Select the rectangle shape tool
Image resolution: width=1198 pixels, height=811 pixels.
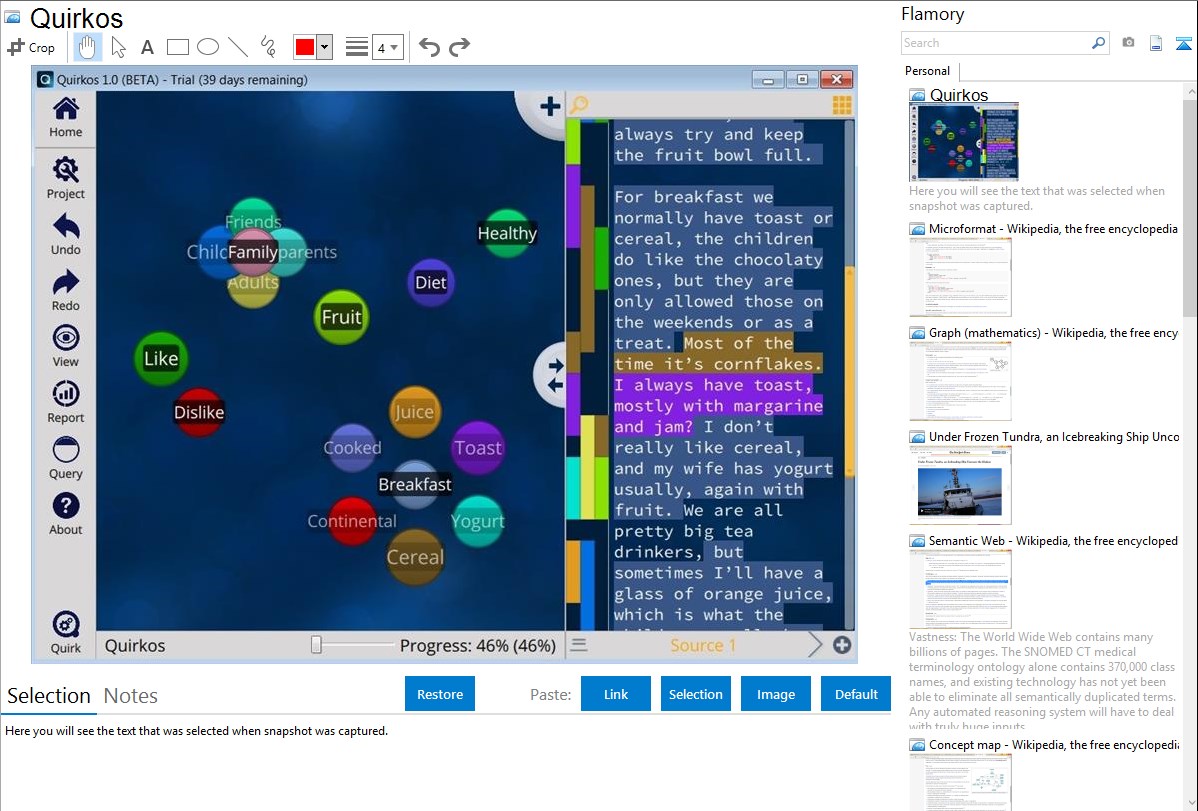[x=178, y=47]
